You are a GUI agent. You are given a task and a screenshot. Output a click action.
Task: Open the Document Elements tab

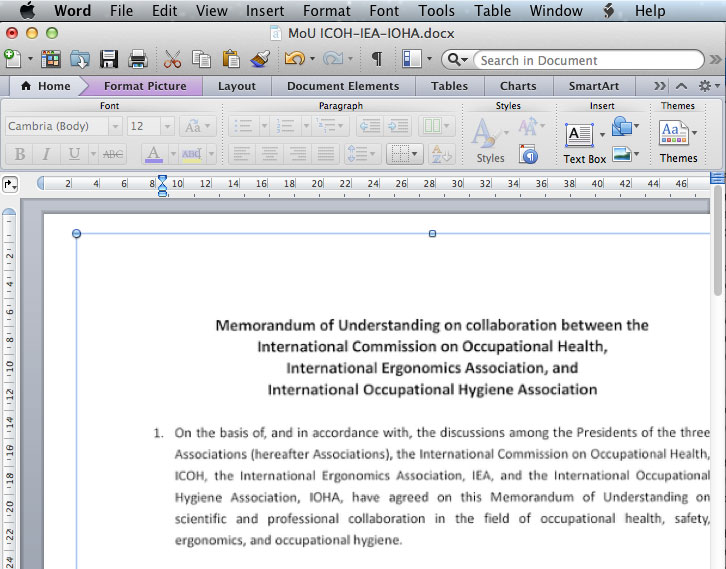343,86
